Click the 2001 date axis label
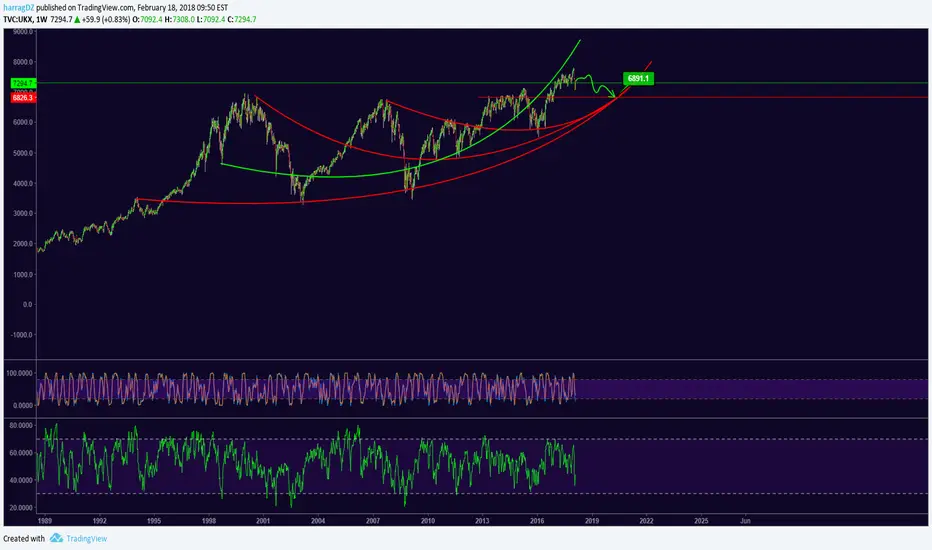This screenshot has width=932, height=550. tap(263, 521)
